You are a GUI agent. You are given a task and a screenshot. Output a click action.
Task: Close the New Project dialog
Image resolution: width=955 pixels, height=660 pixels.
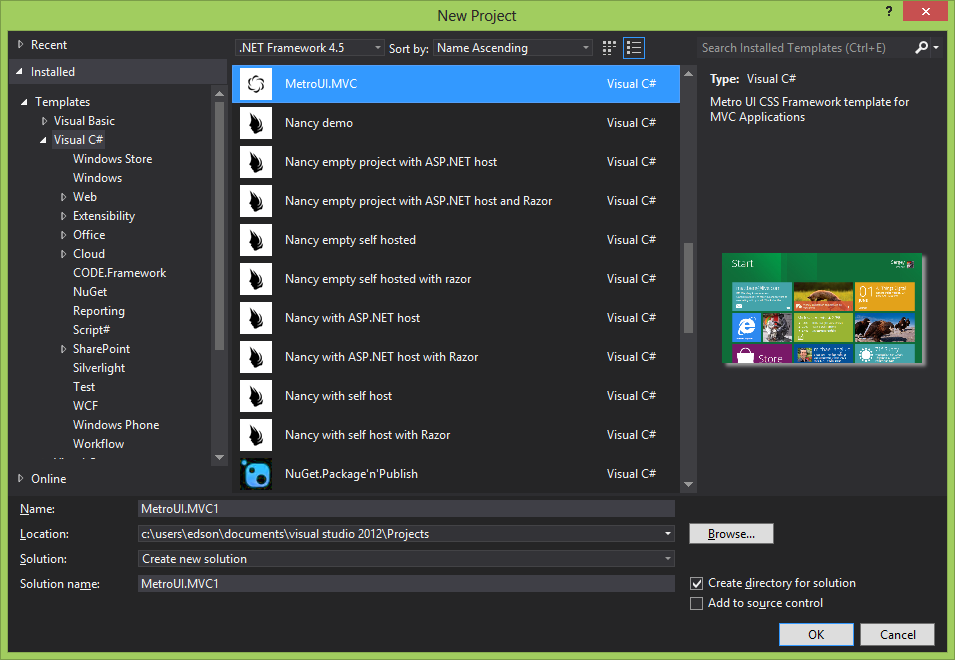click(925, 12)
